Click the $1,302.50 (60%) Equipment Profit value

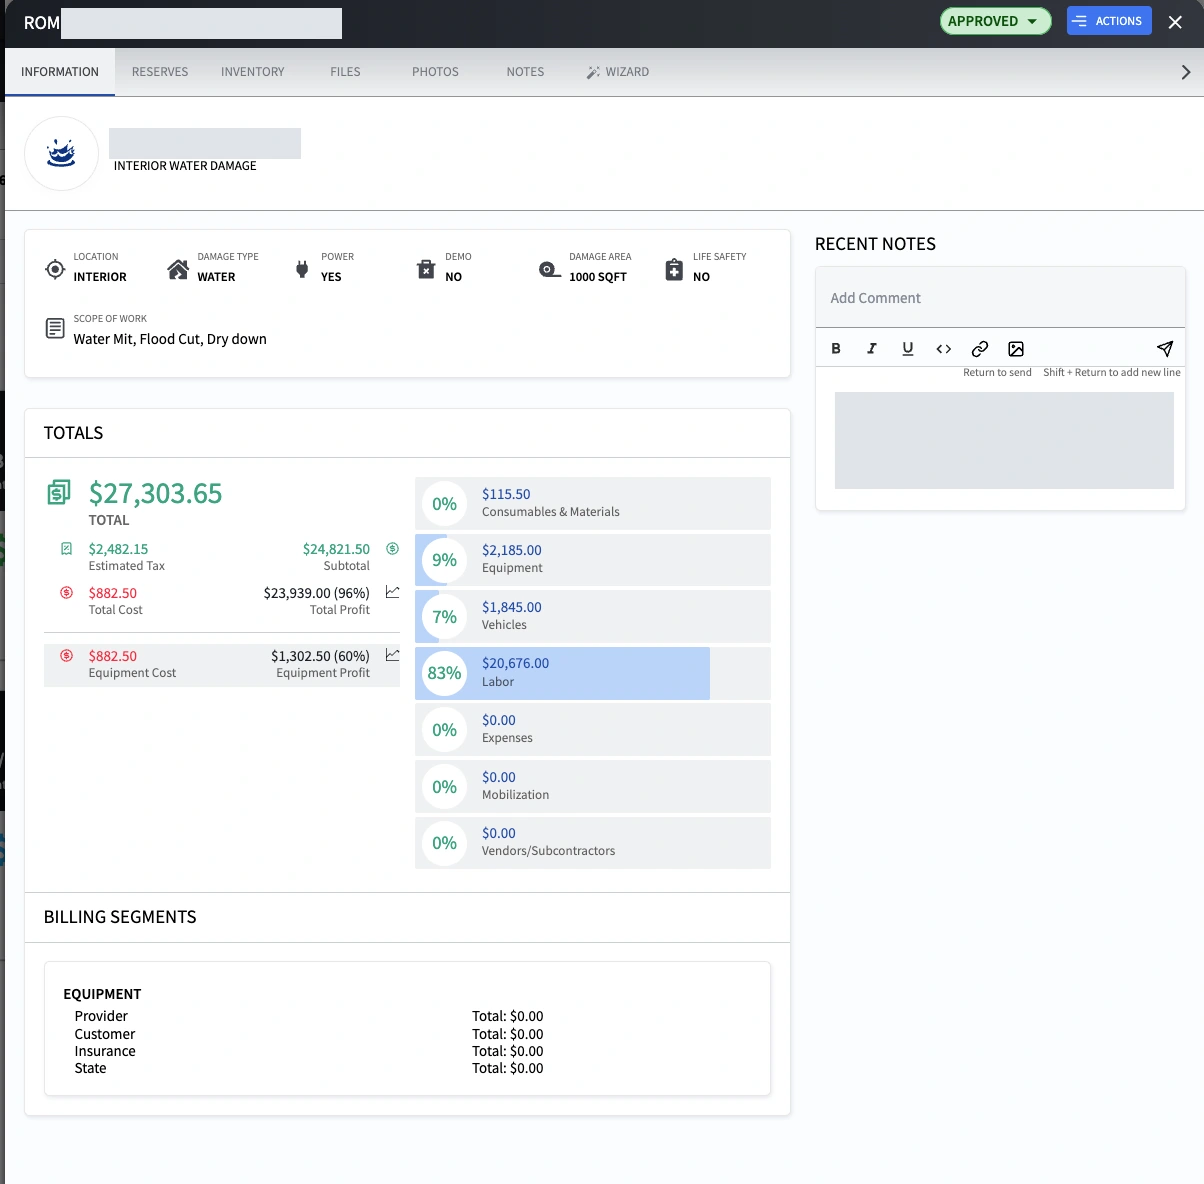tap(320, 656)
